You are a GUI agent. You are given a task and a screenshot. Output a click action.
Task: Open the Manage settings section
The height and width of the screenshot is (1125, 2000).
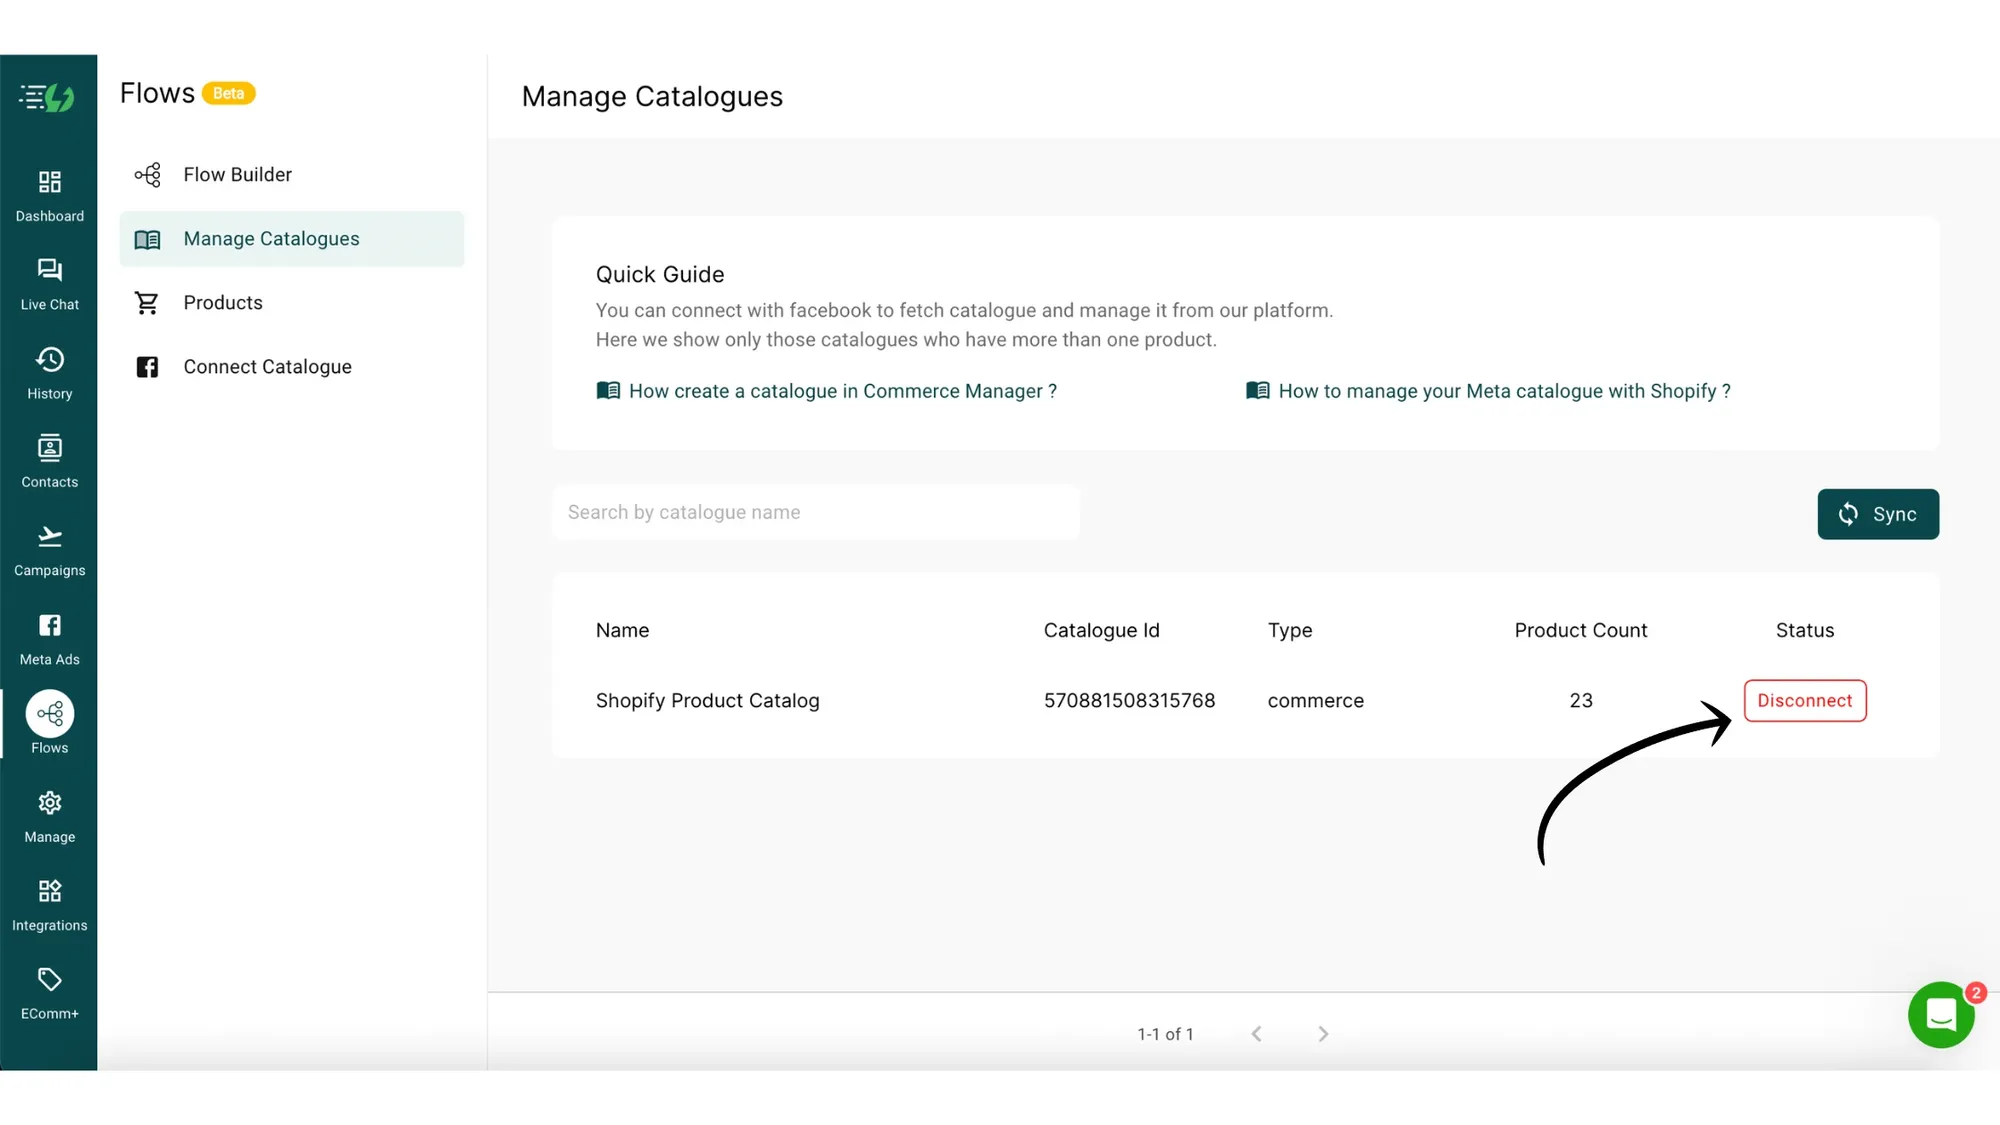49,814
